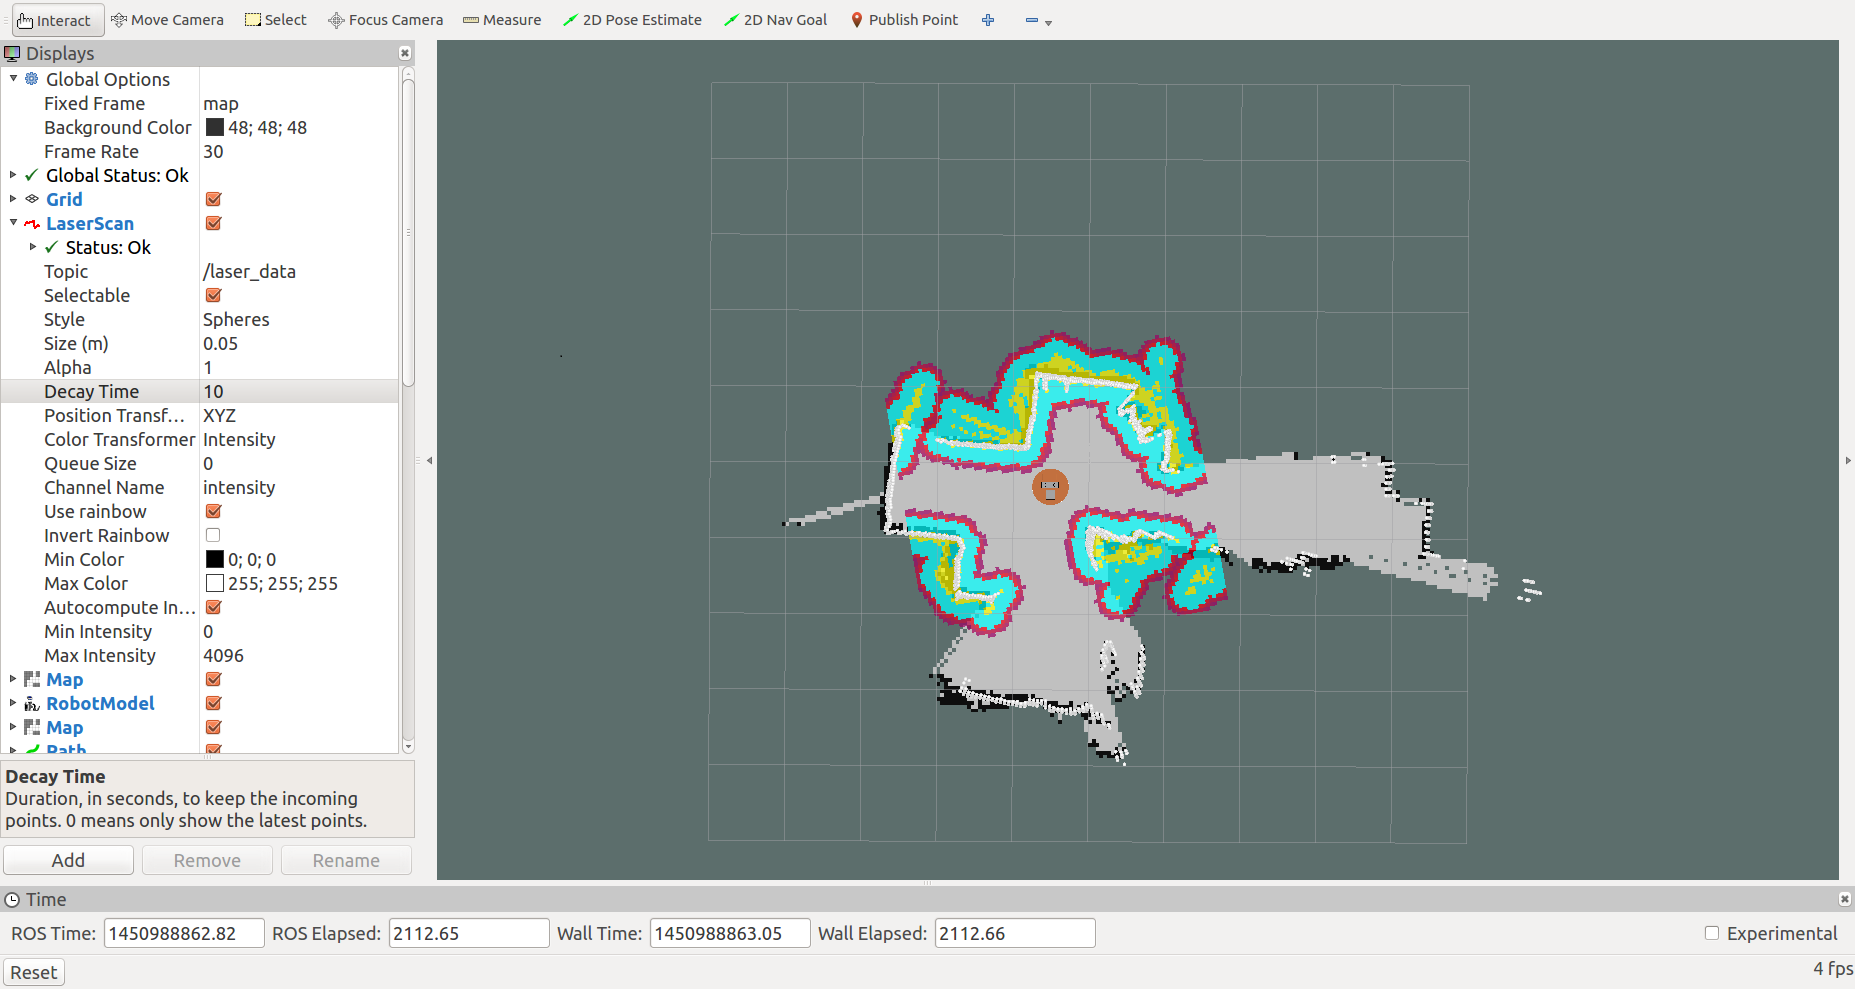
Task: Expand the RobotModel display
Action: click(13, 703)
